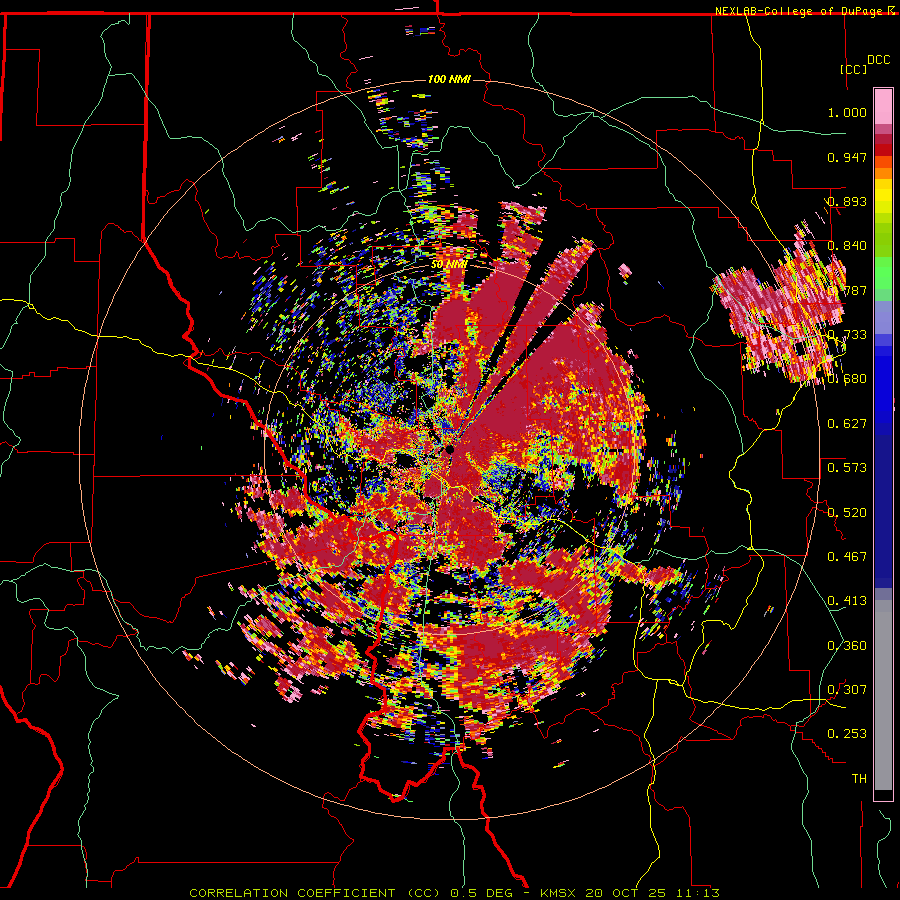Click the TH threshold label
This screenshot has width=900, height=900.
pos(859,778)
